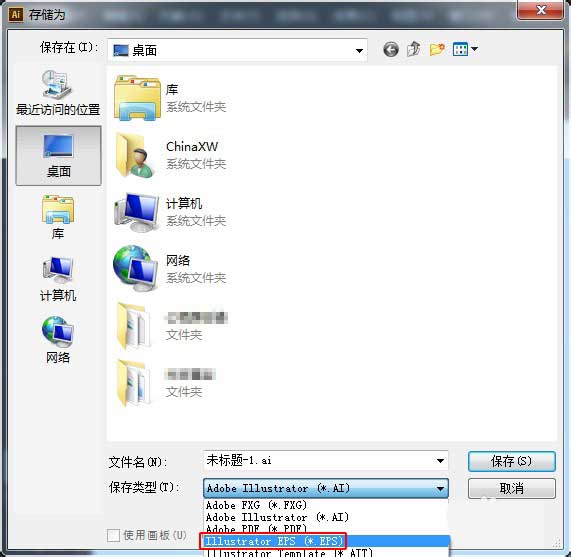Image resolution: width=571 pixels, height=557 pixels.
Task: Select 桌面 in the places sidebar
Action: [58, 156]
